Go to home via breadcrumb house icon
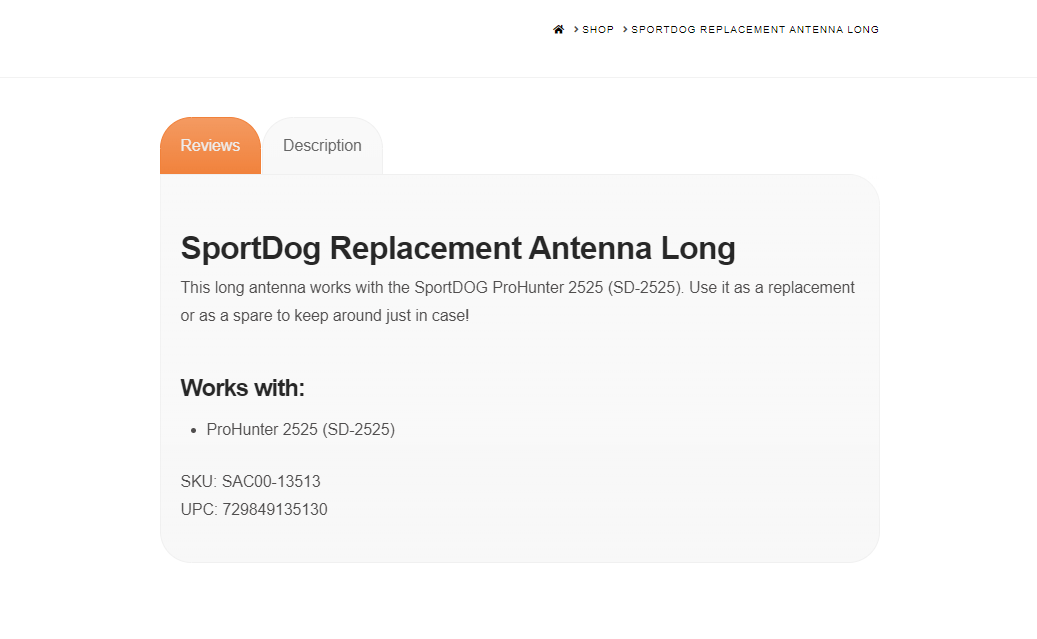Viewport: 1037px width, 639px height. pyautogui.click(x=559, y=29)
